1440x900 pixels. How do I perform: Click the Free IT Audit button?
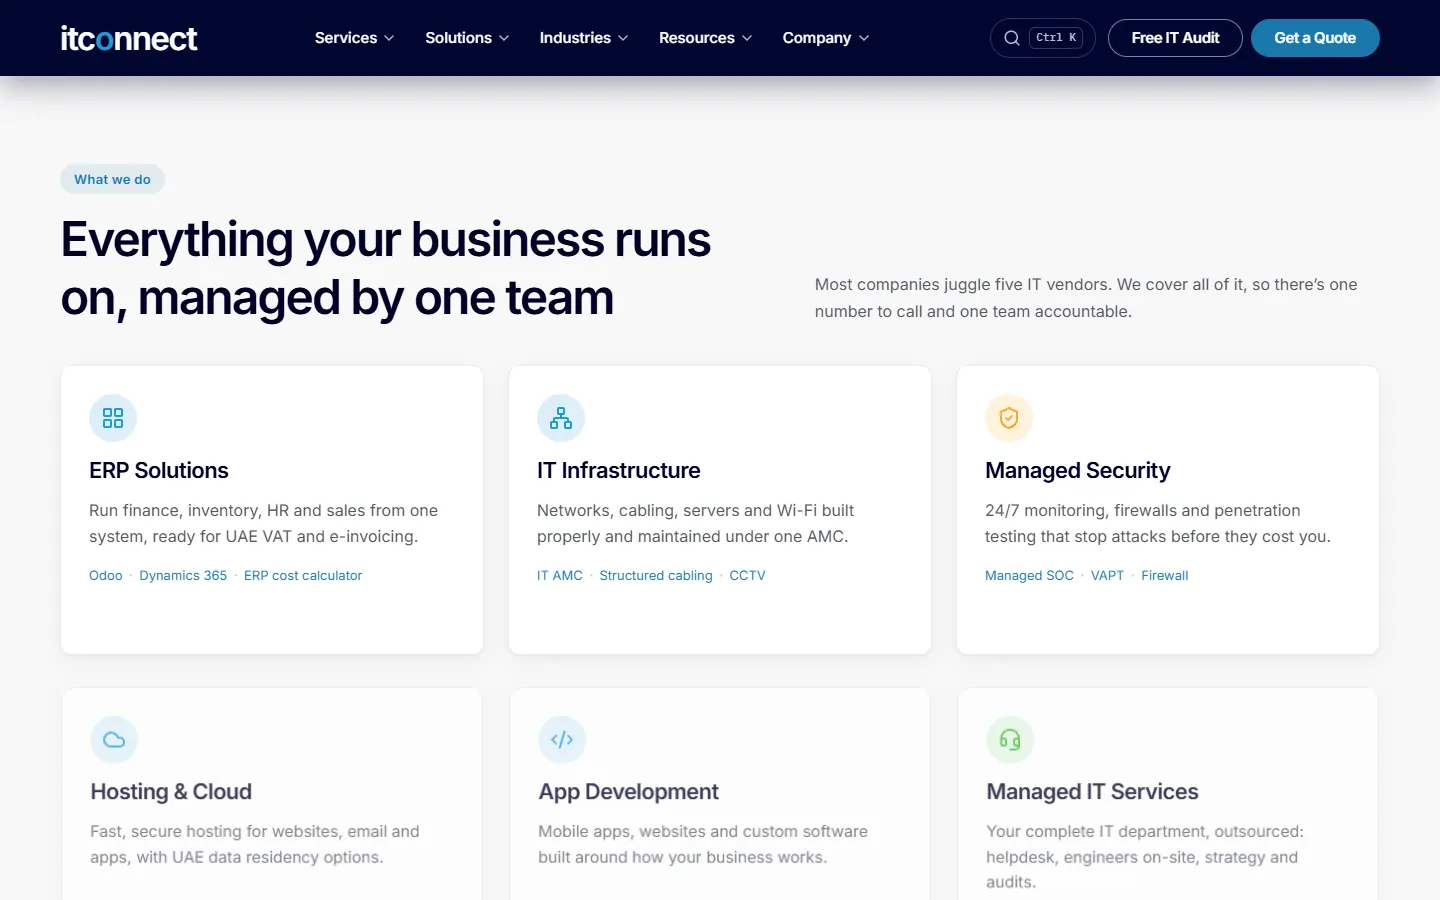(1175, 38)
